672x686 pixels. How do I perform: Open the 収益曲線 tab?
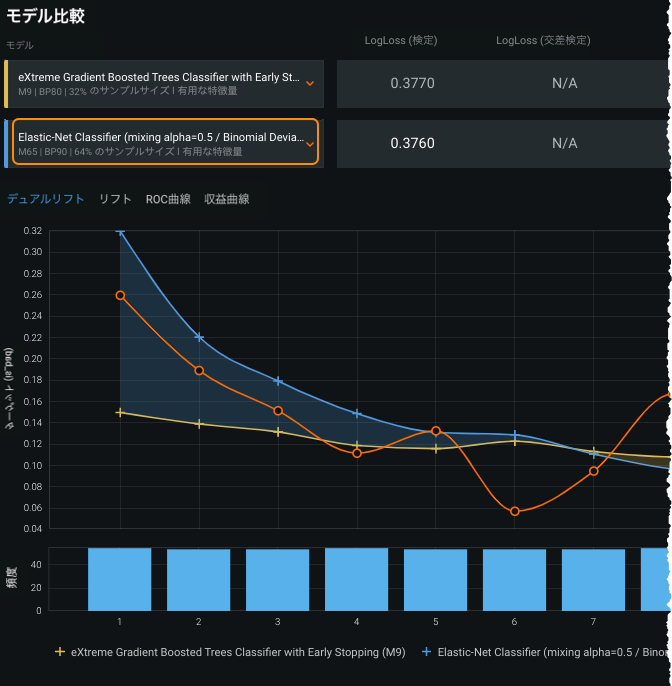tap(227, 199)
